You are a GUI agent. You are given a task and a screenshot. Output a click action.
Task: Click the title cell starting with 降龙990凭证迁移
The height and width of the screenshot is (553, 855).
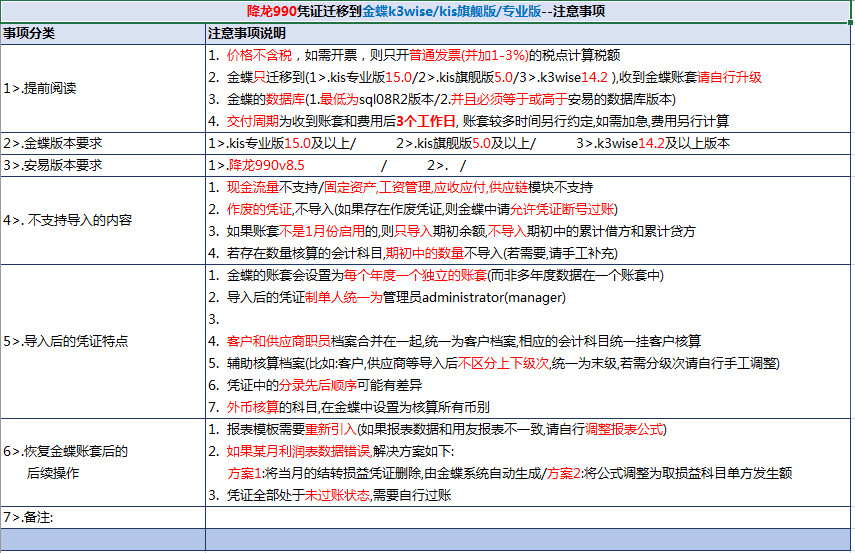click(427, 12)
